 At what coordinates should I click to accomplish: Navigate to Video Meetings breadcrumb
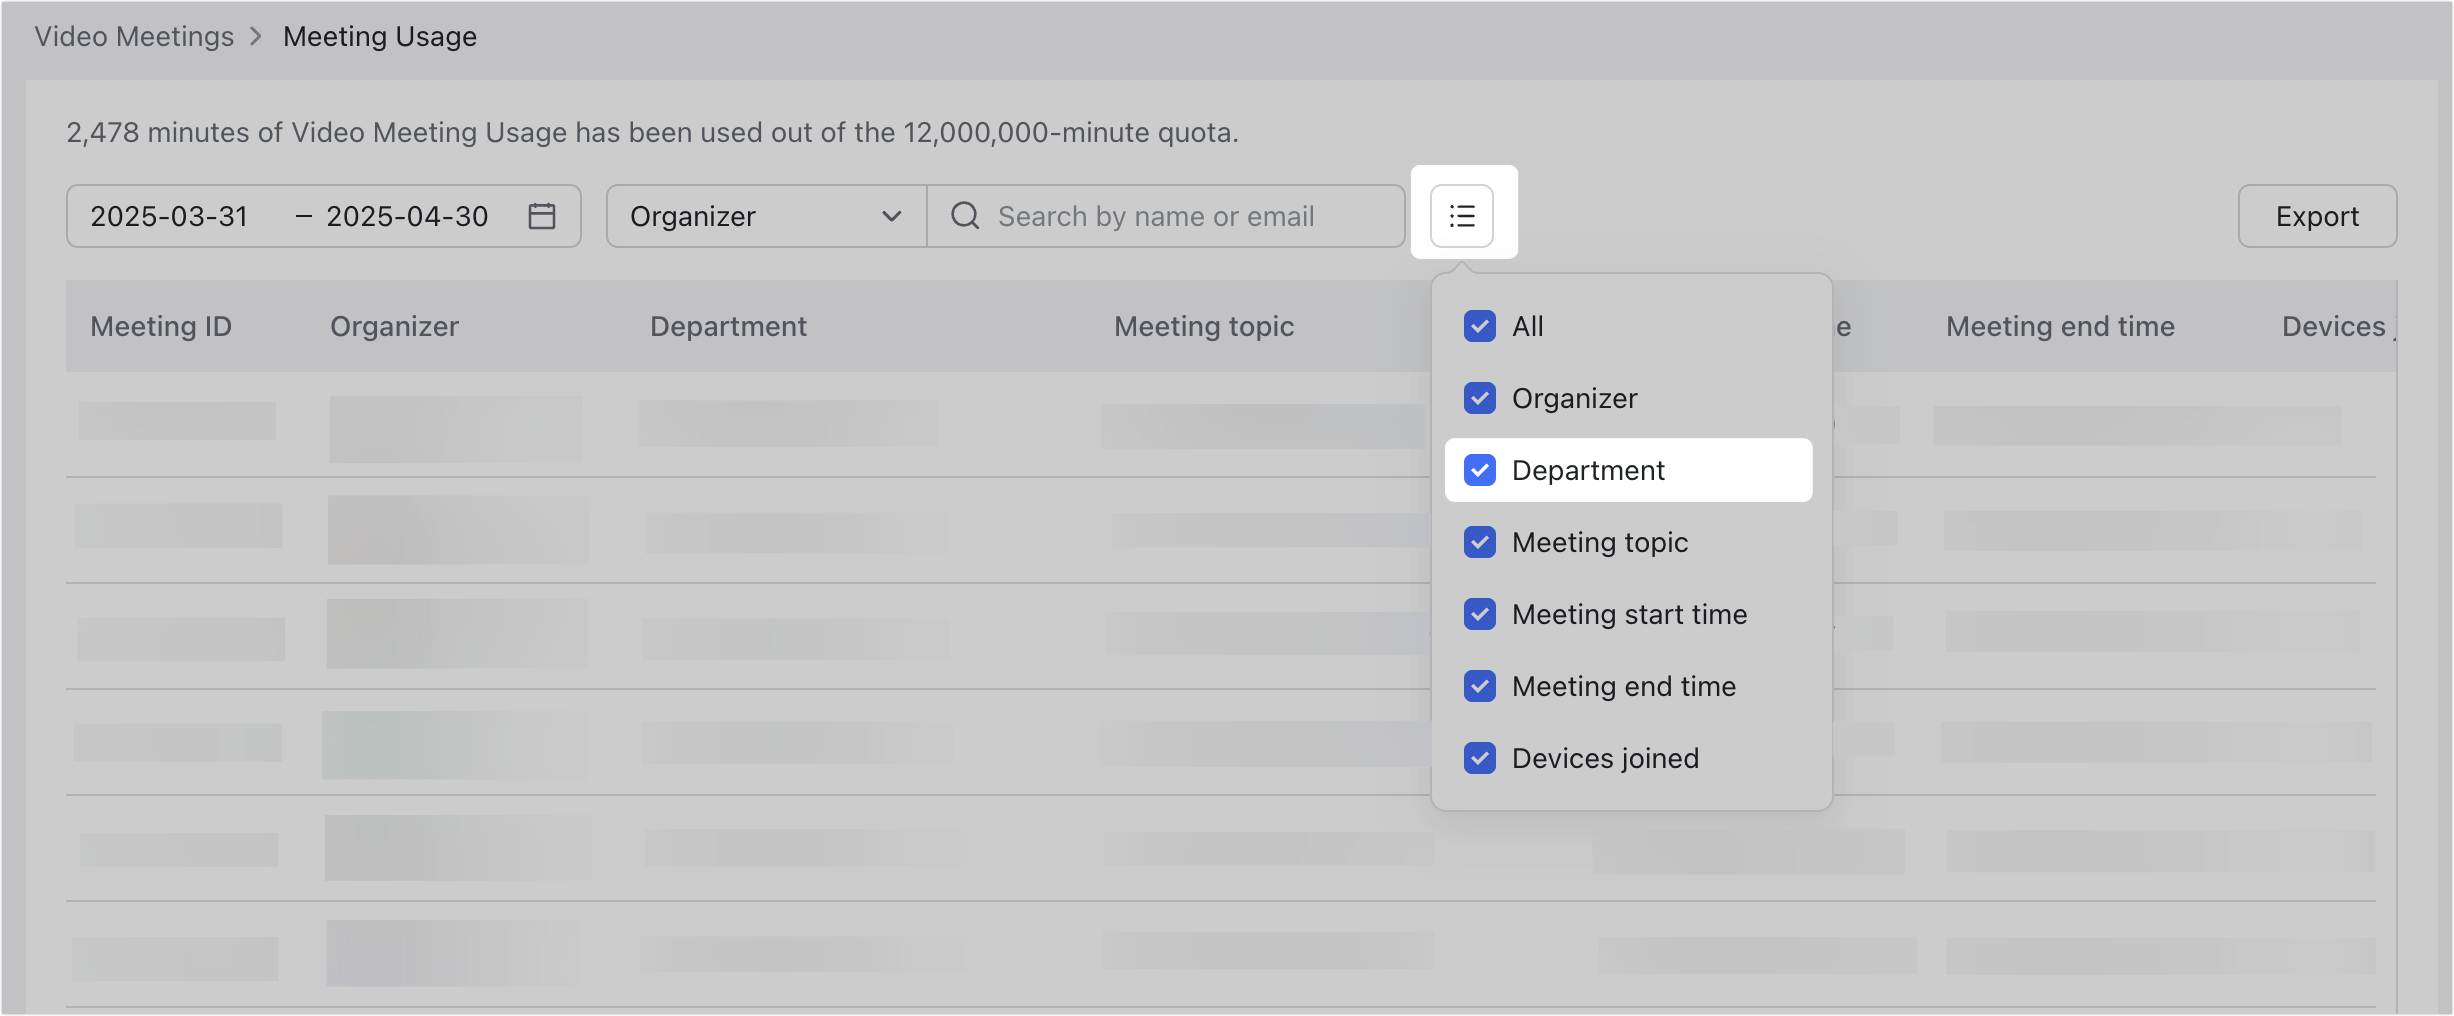coord(133,36)
